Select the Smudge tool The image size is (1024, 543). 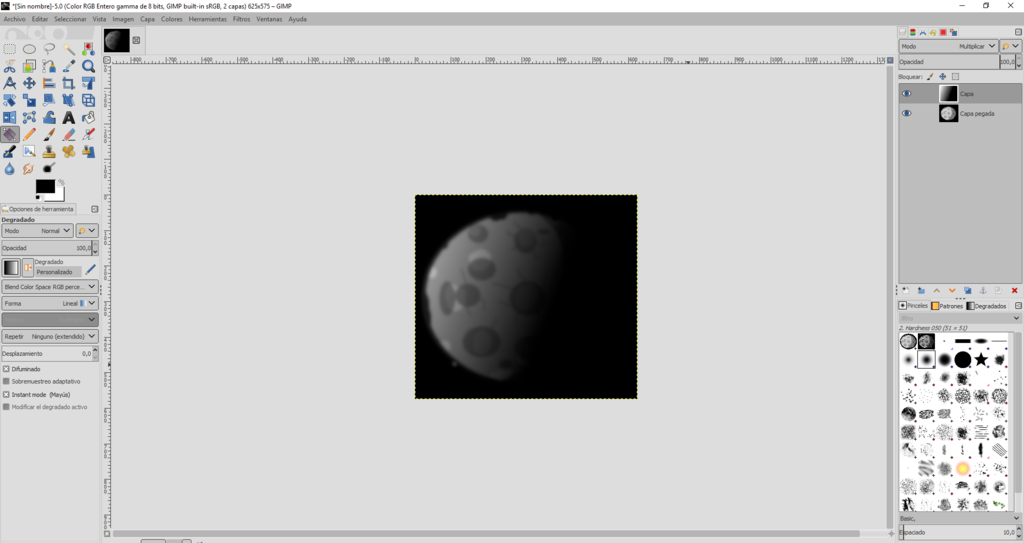pyautogui.click(x=28, y=169)
